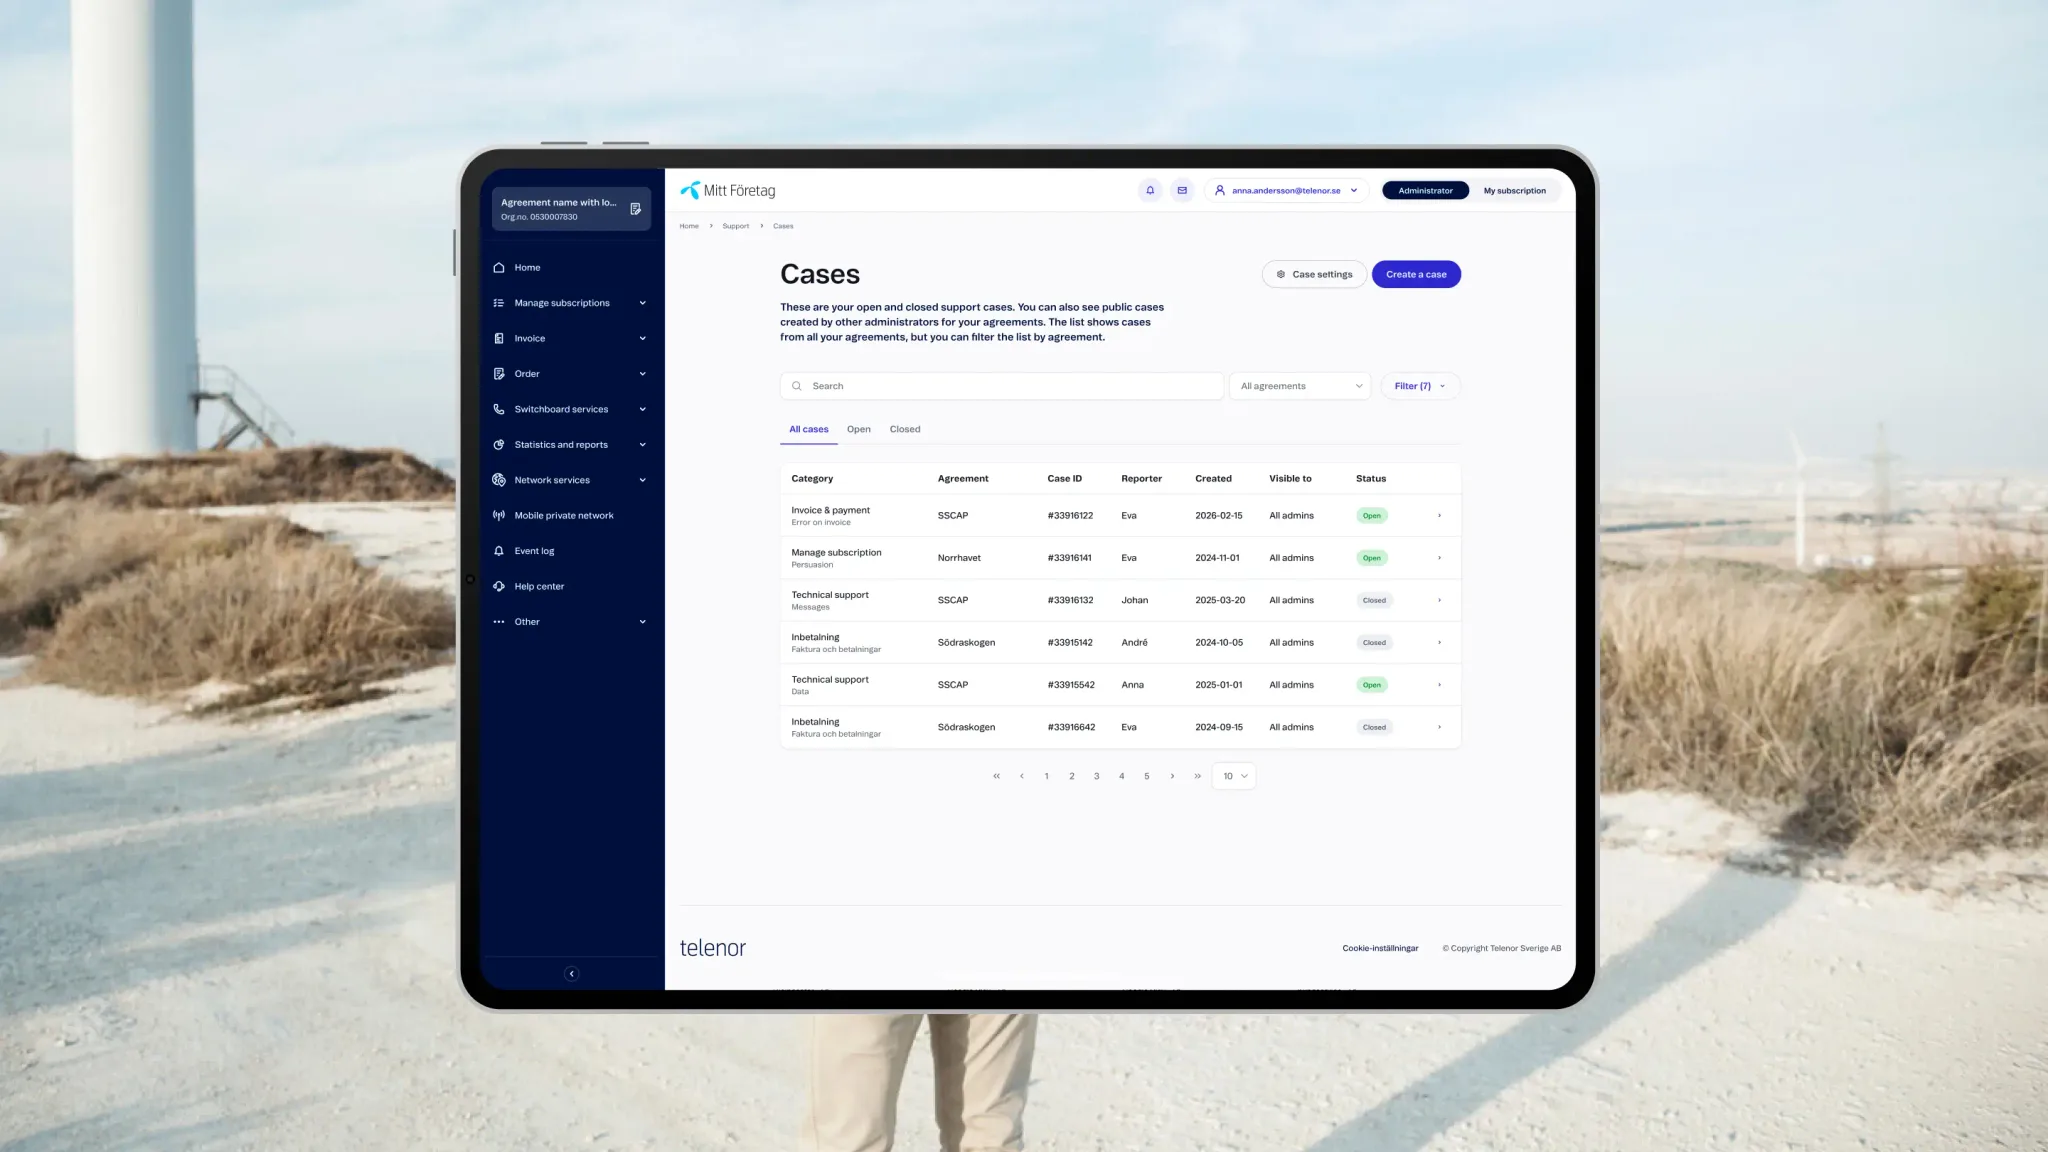
Task: Go to Home in breadcrumb
Action: pos(689,226)
